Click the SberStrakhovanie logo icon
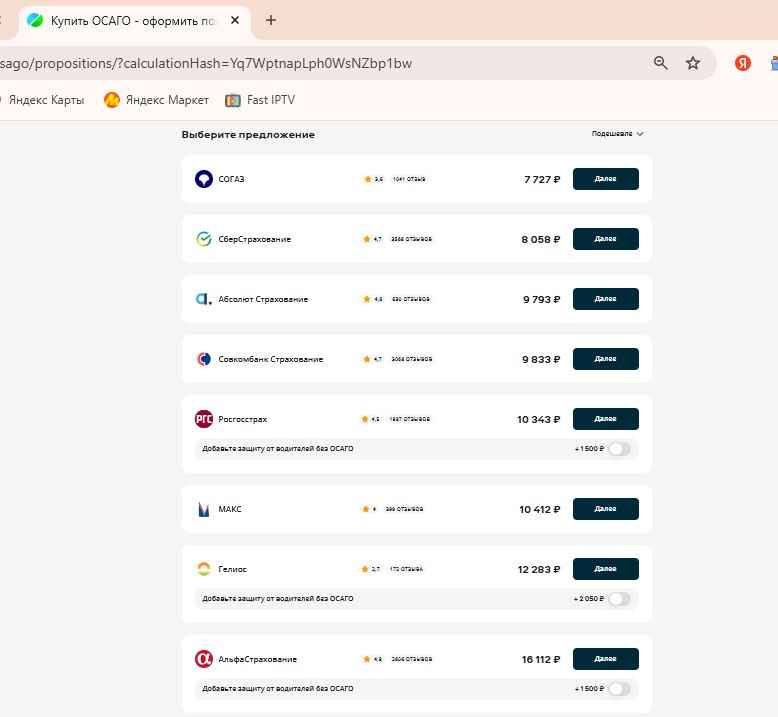The image size is (778, 717). pyautogui.click(x=203, y=239)
